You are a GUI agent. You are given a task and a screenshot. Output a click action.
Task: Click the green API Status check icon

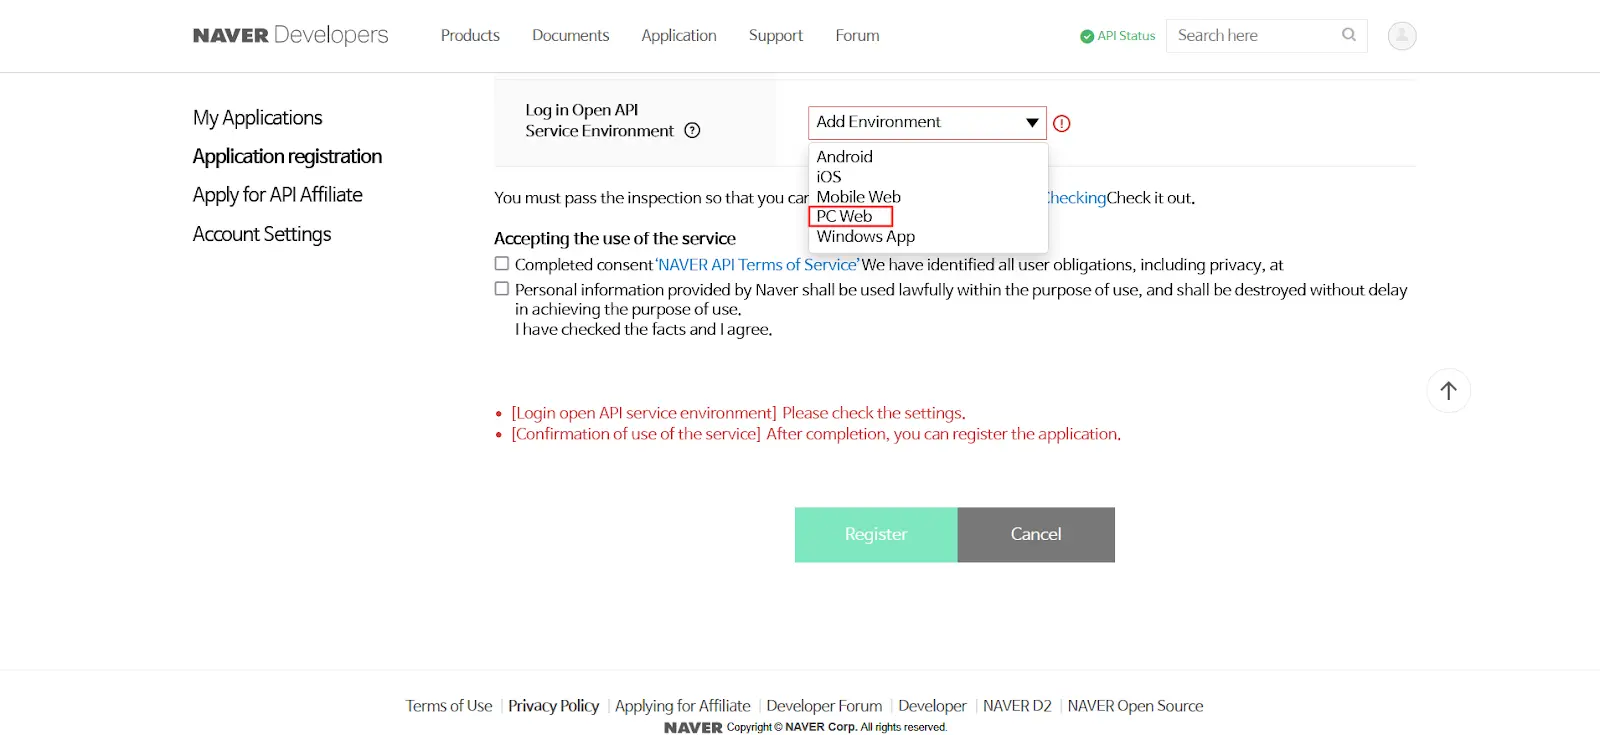[x=1087, y=36]
